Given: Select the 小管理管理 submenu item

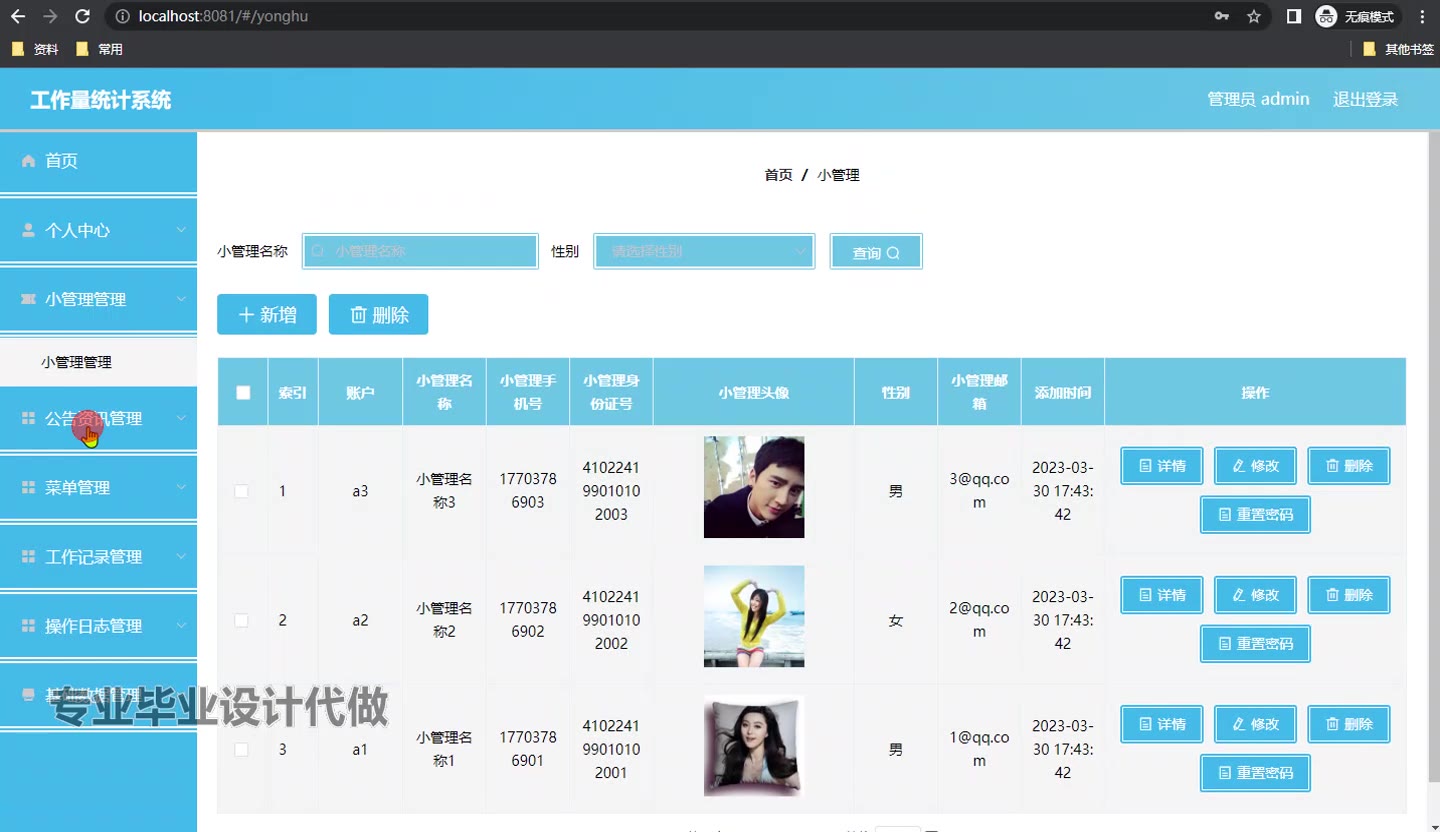Looking at the screenshot, I should pos(98,362).
